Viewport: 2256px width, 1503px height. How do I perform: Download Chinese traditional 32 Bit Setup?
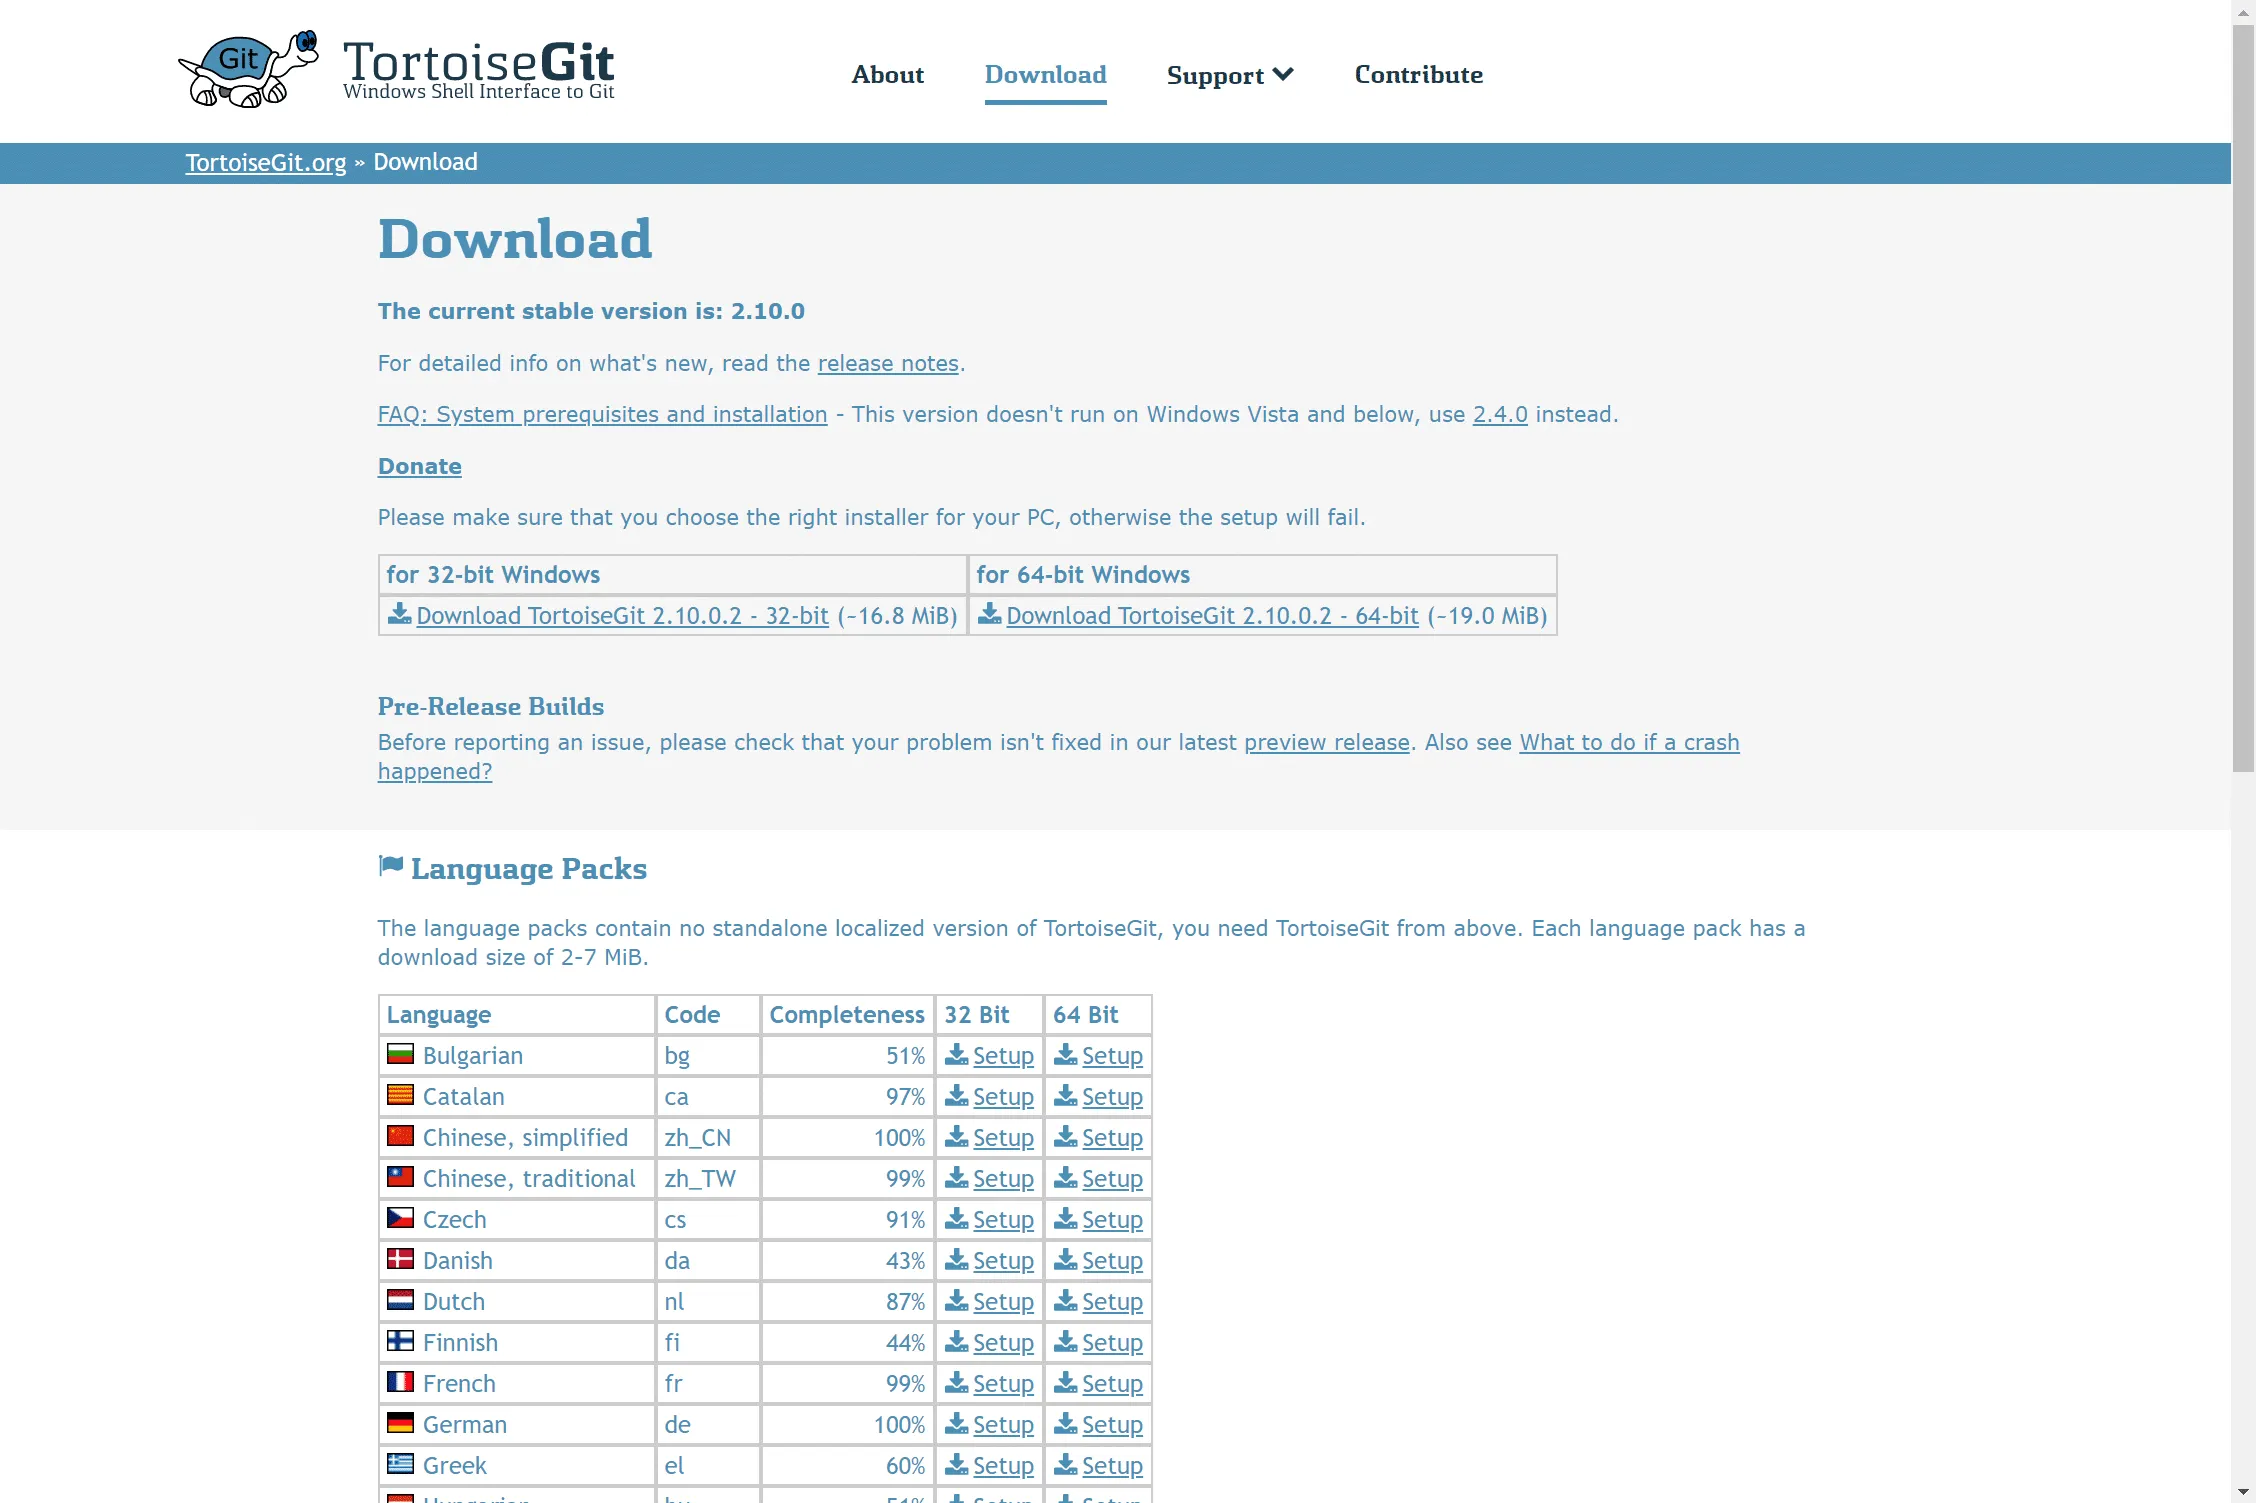coord(1004,1179)
